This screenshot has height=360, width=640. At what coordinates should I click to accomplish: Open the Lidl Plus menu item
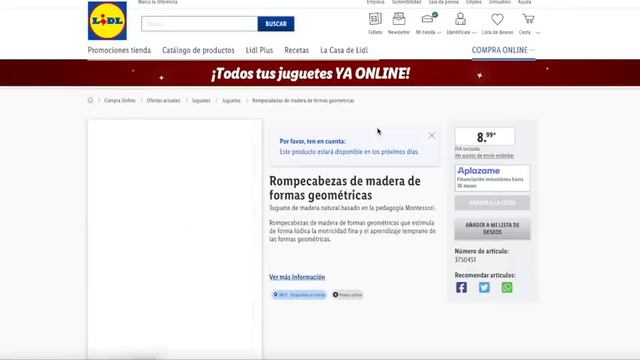[259, 50]
